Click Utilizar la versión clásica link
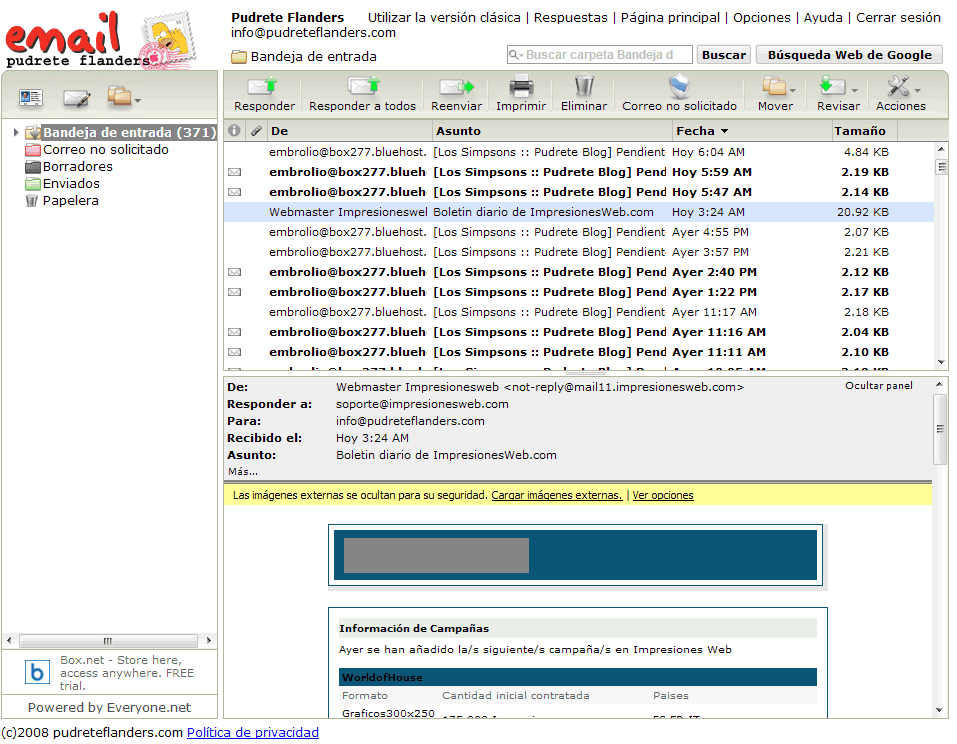The width and height of the screenshot is (957, 744). pyautogui.click(x=444, y=18)
